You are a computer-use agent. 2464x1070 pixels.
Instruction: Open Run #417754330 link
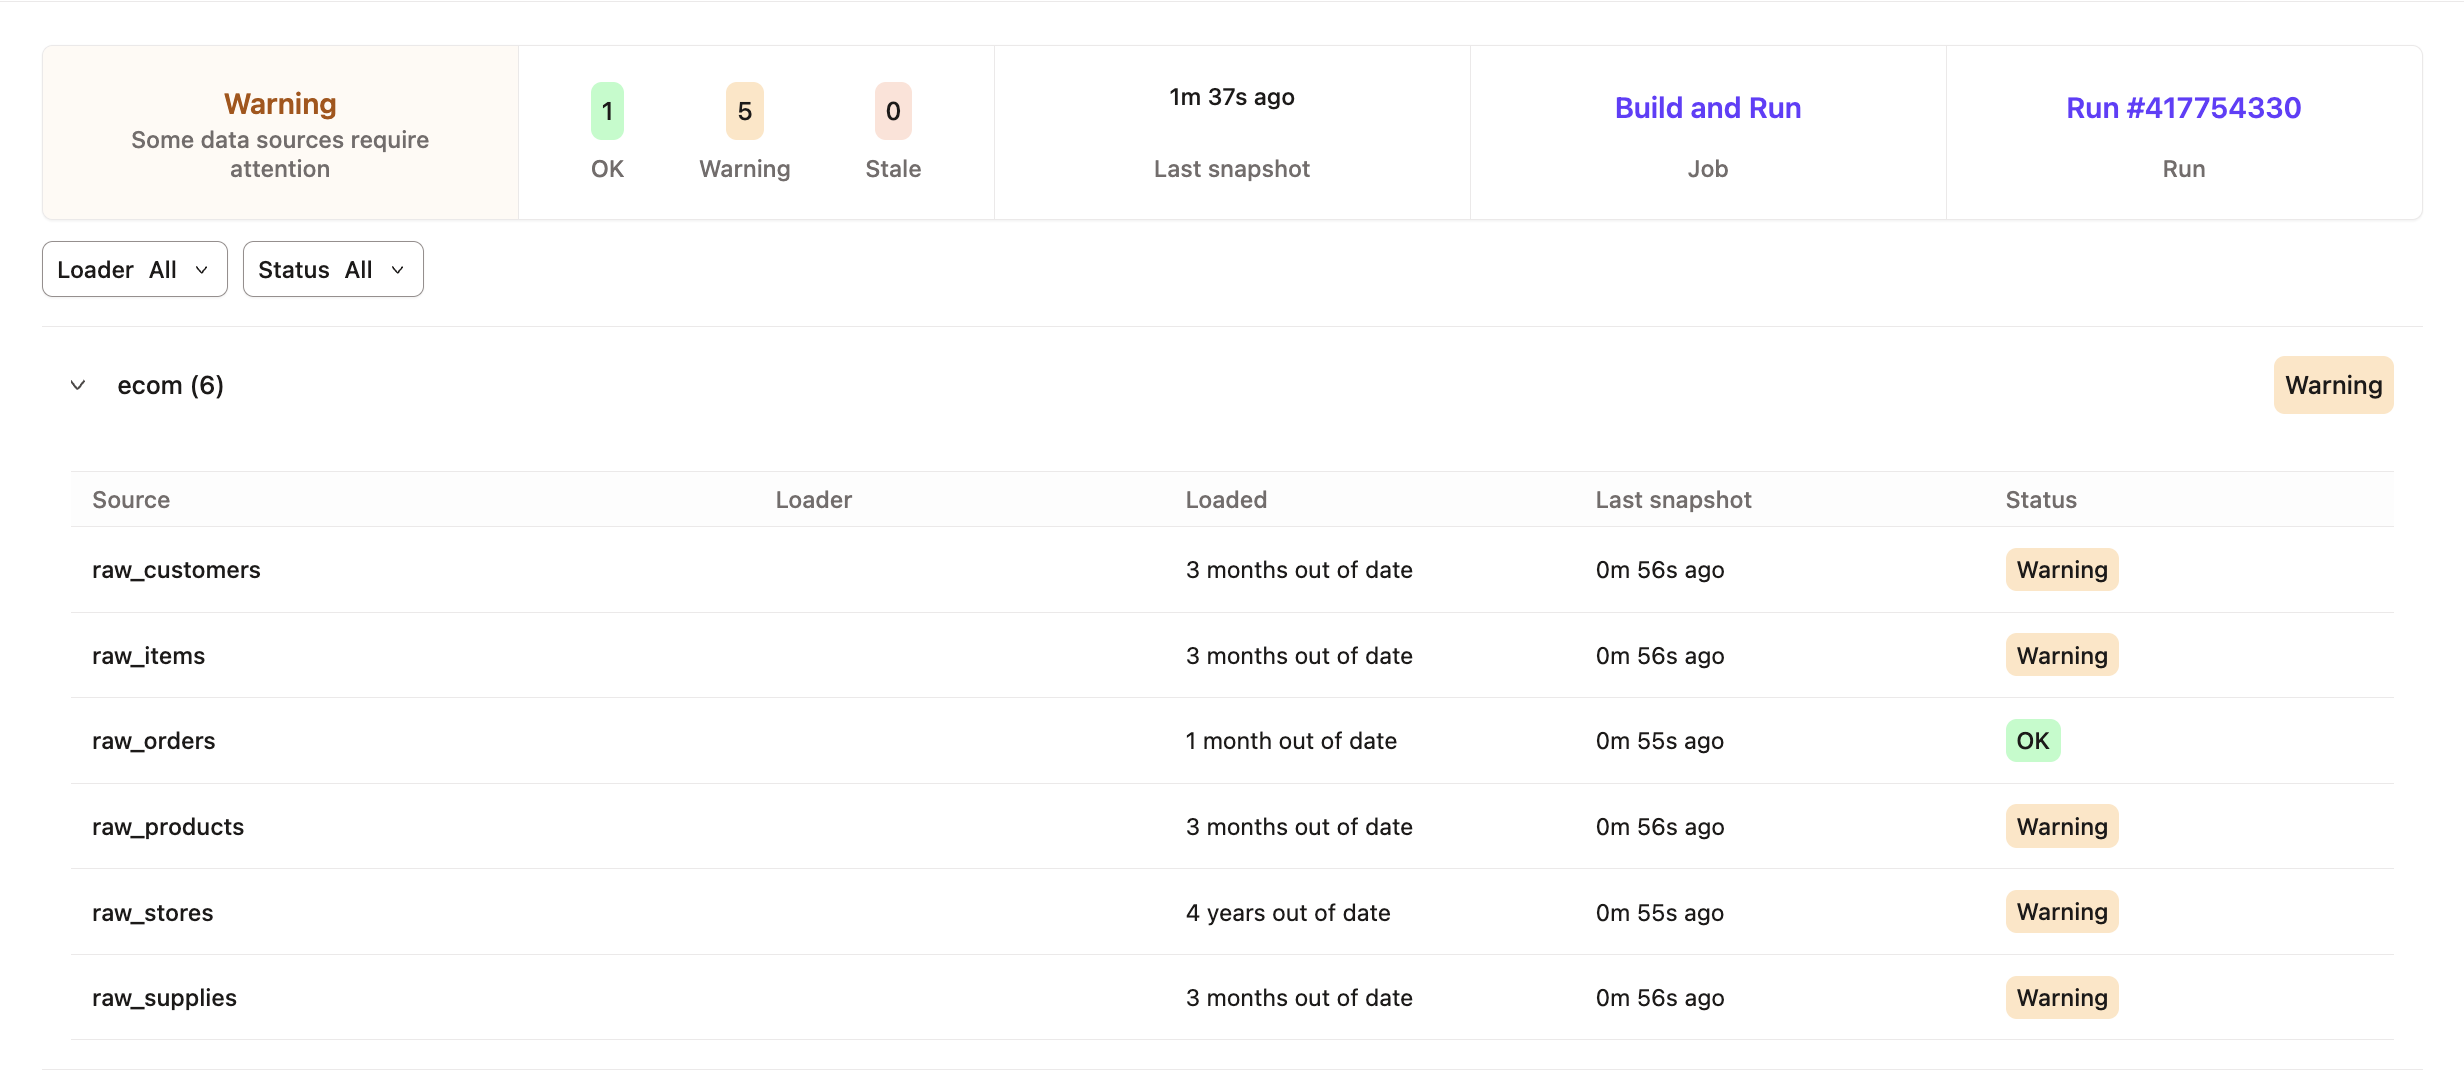click(2183, 108)
